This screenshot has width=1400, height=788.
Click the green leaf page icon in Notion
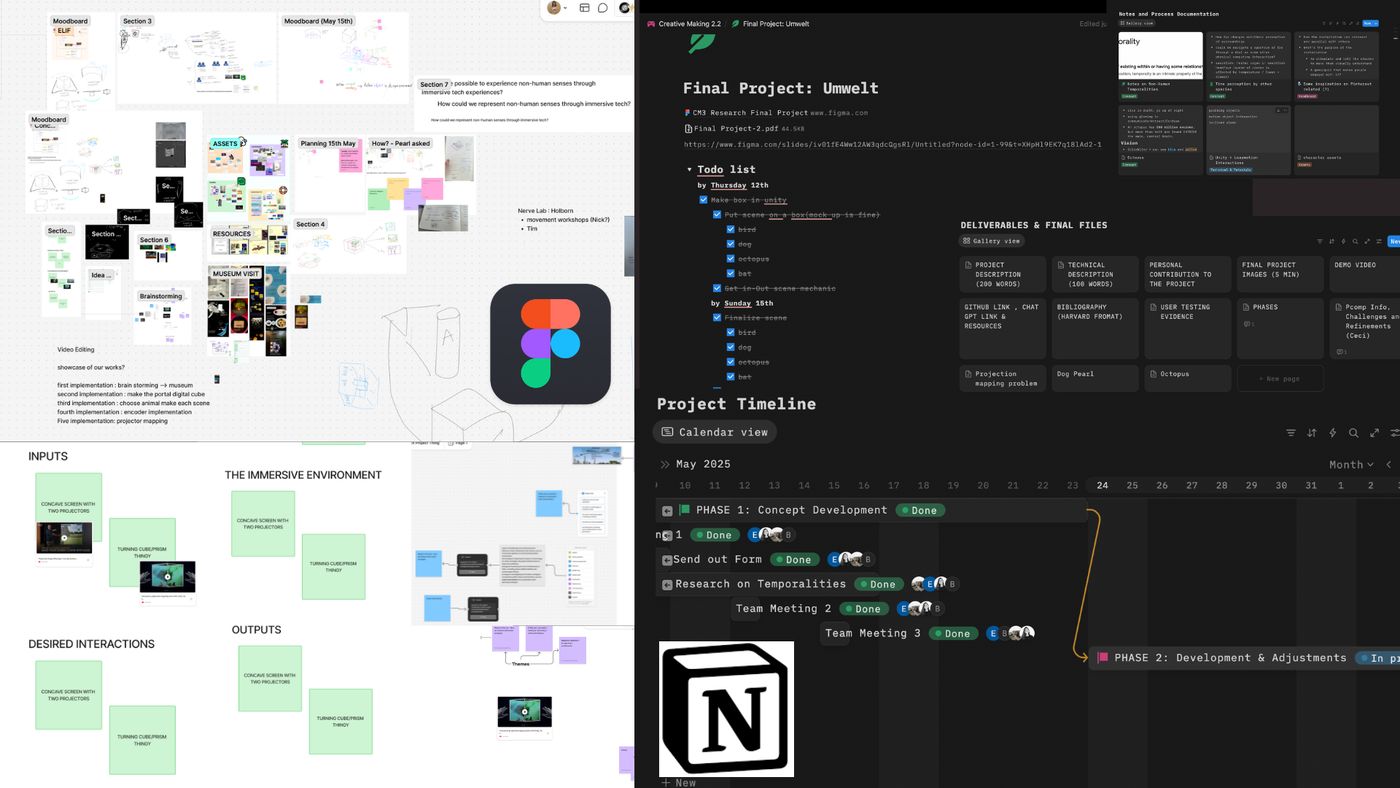pos(702,42)
